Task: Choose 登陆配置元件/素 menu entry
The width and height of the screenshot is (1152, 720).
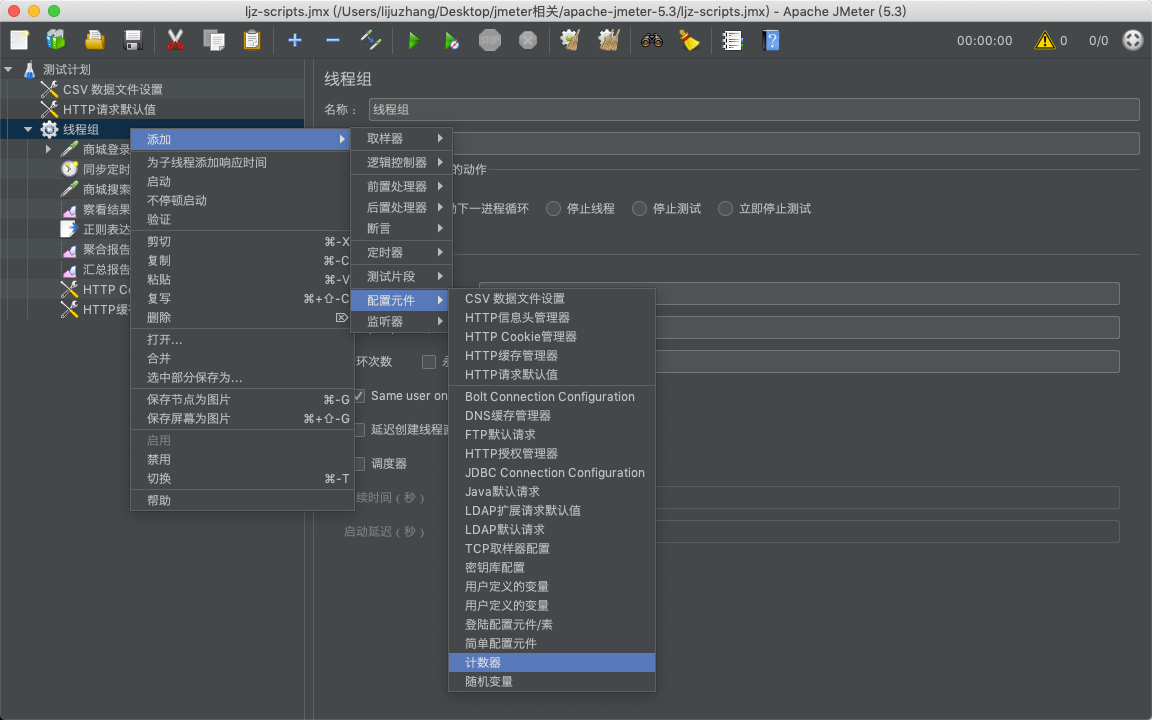Action: click(552, 624)
